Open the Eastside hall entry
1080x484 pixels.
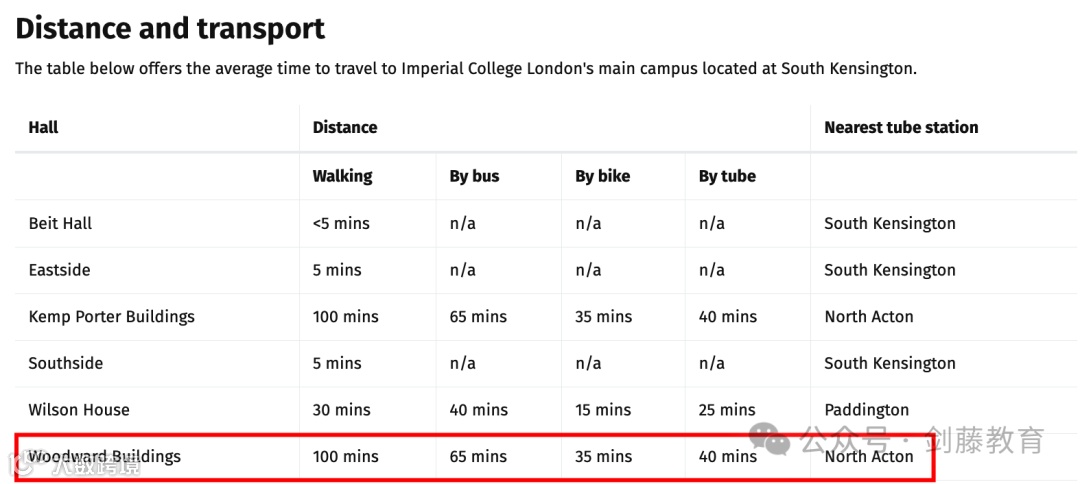[x=59, y=270]
